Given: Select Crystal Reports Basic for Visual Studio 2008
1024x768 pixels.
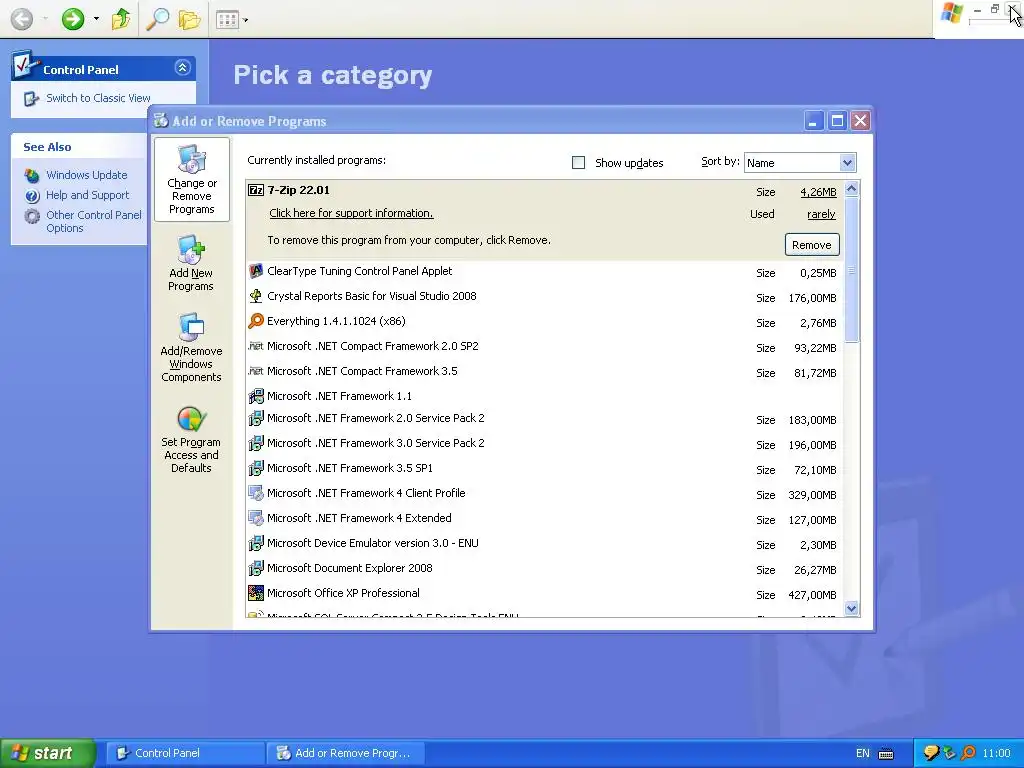Looking at the screenshot, I should (545, 296).
